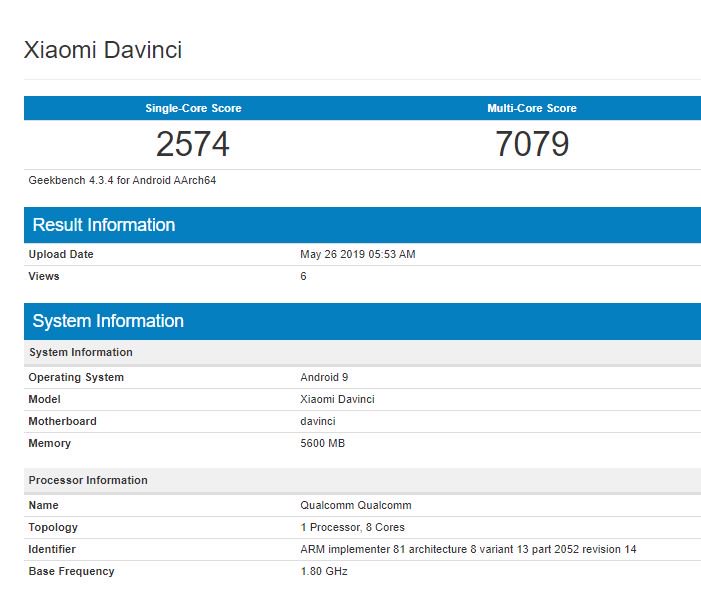Select the Views label
Screen dimensions: 701x593
pyautogui.click(x=44, y=276)
